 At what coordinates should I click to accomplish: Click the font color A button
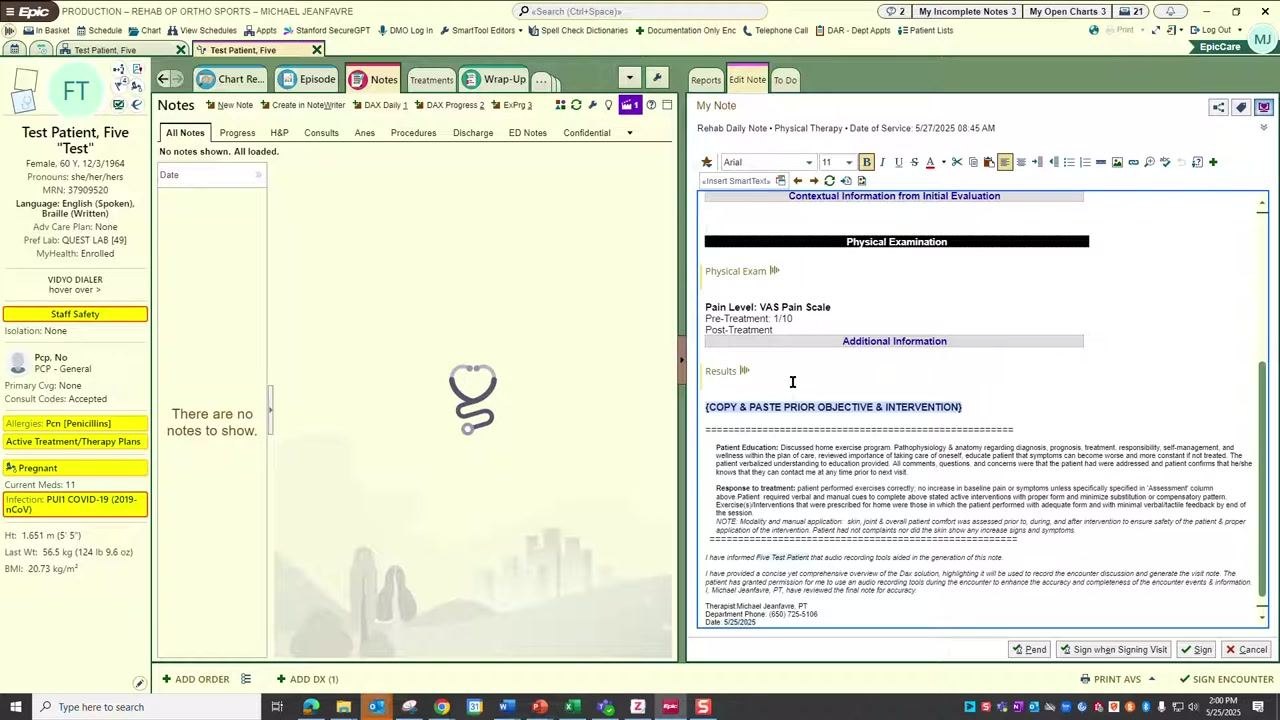point(930,162)
